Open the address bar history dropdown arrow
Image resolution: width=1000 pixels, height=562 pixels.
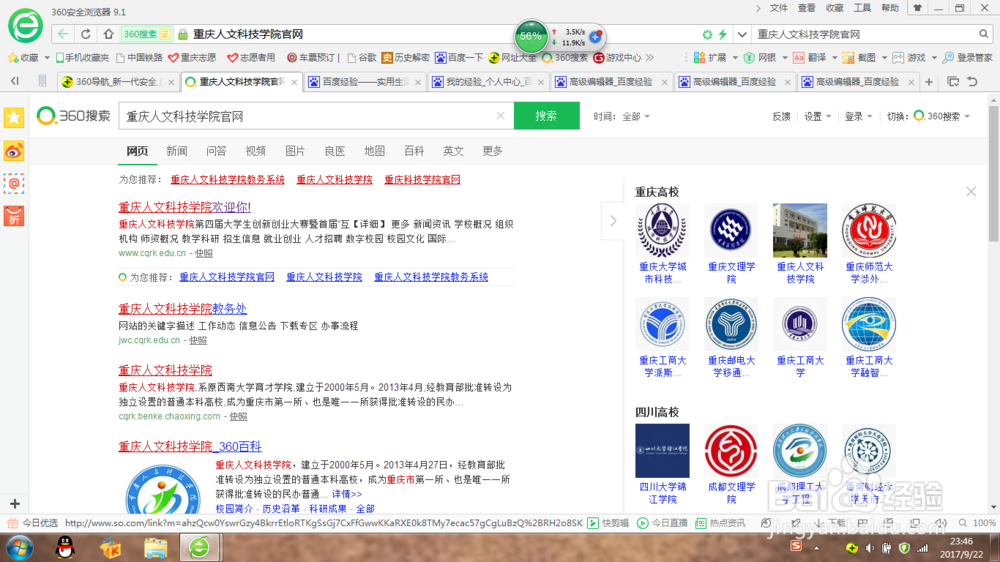pos(742,34)
